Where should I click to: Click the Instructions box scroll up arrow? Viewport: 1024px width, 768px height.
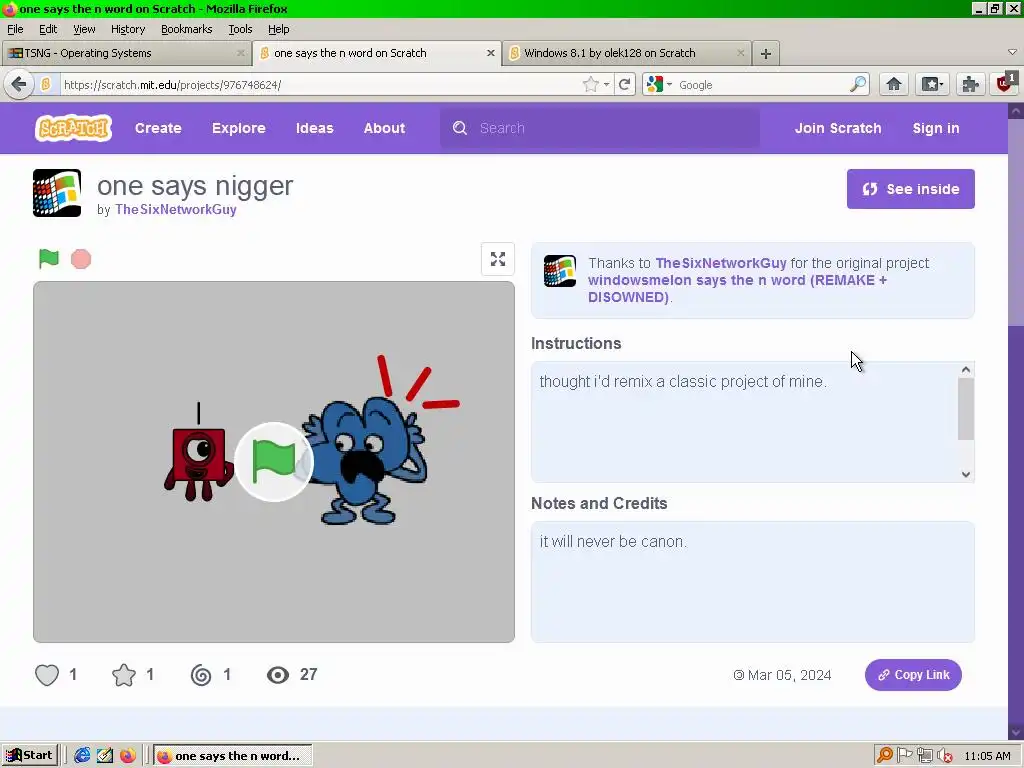(966, 370)
